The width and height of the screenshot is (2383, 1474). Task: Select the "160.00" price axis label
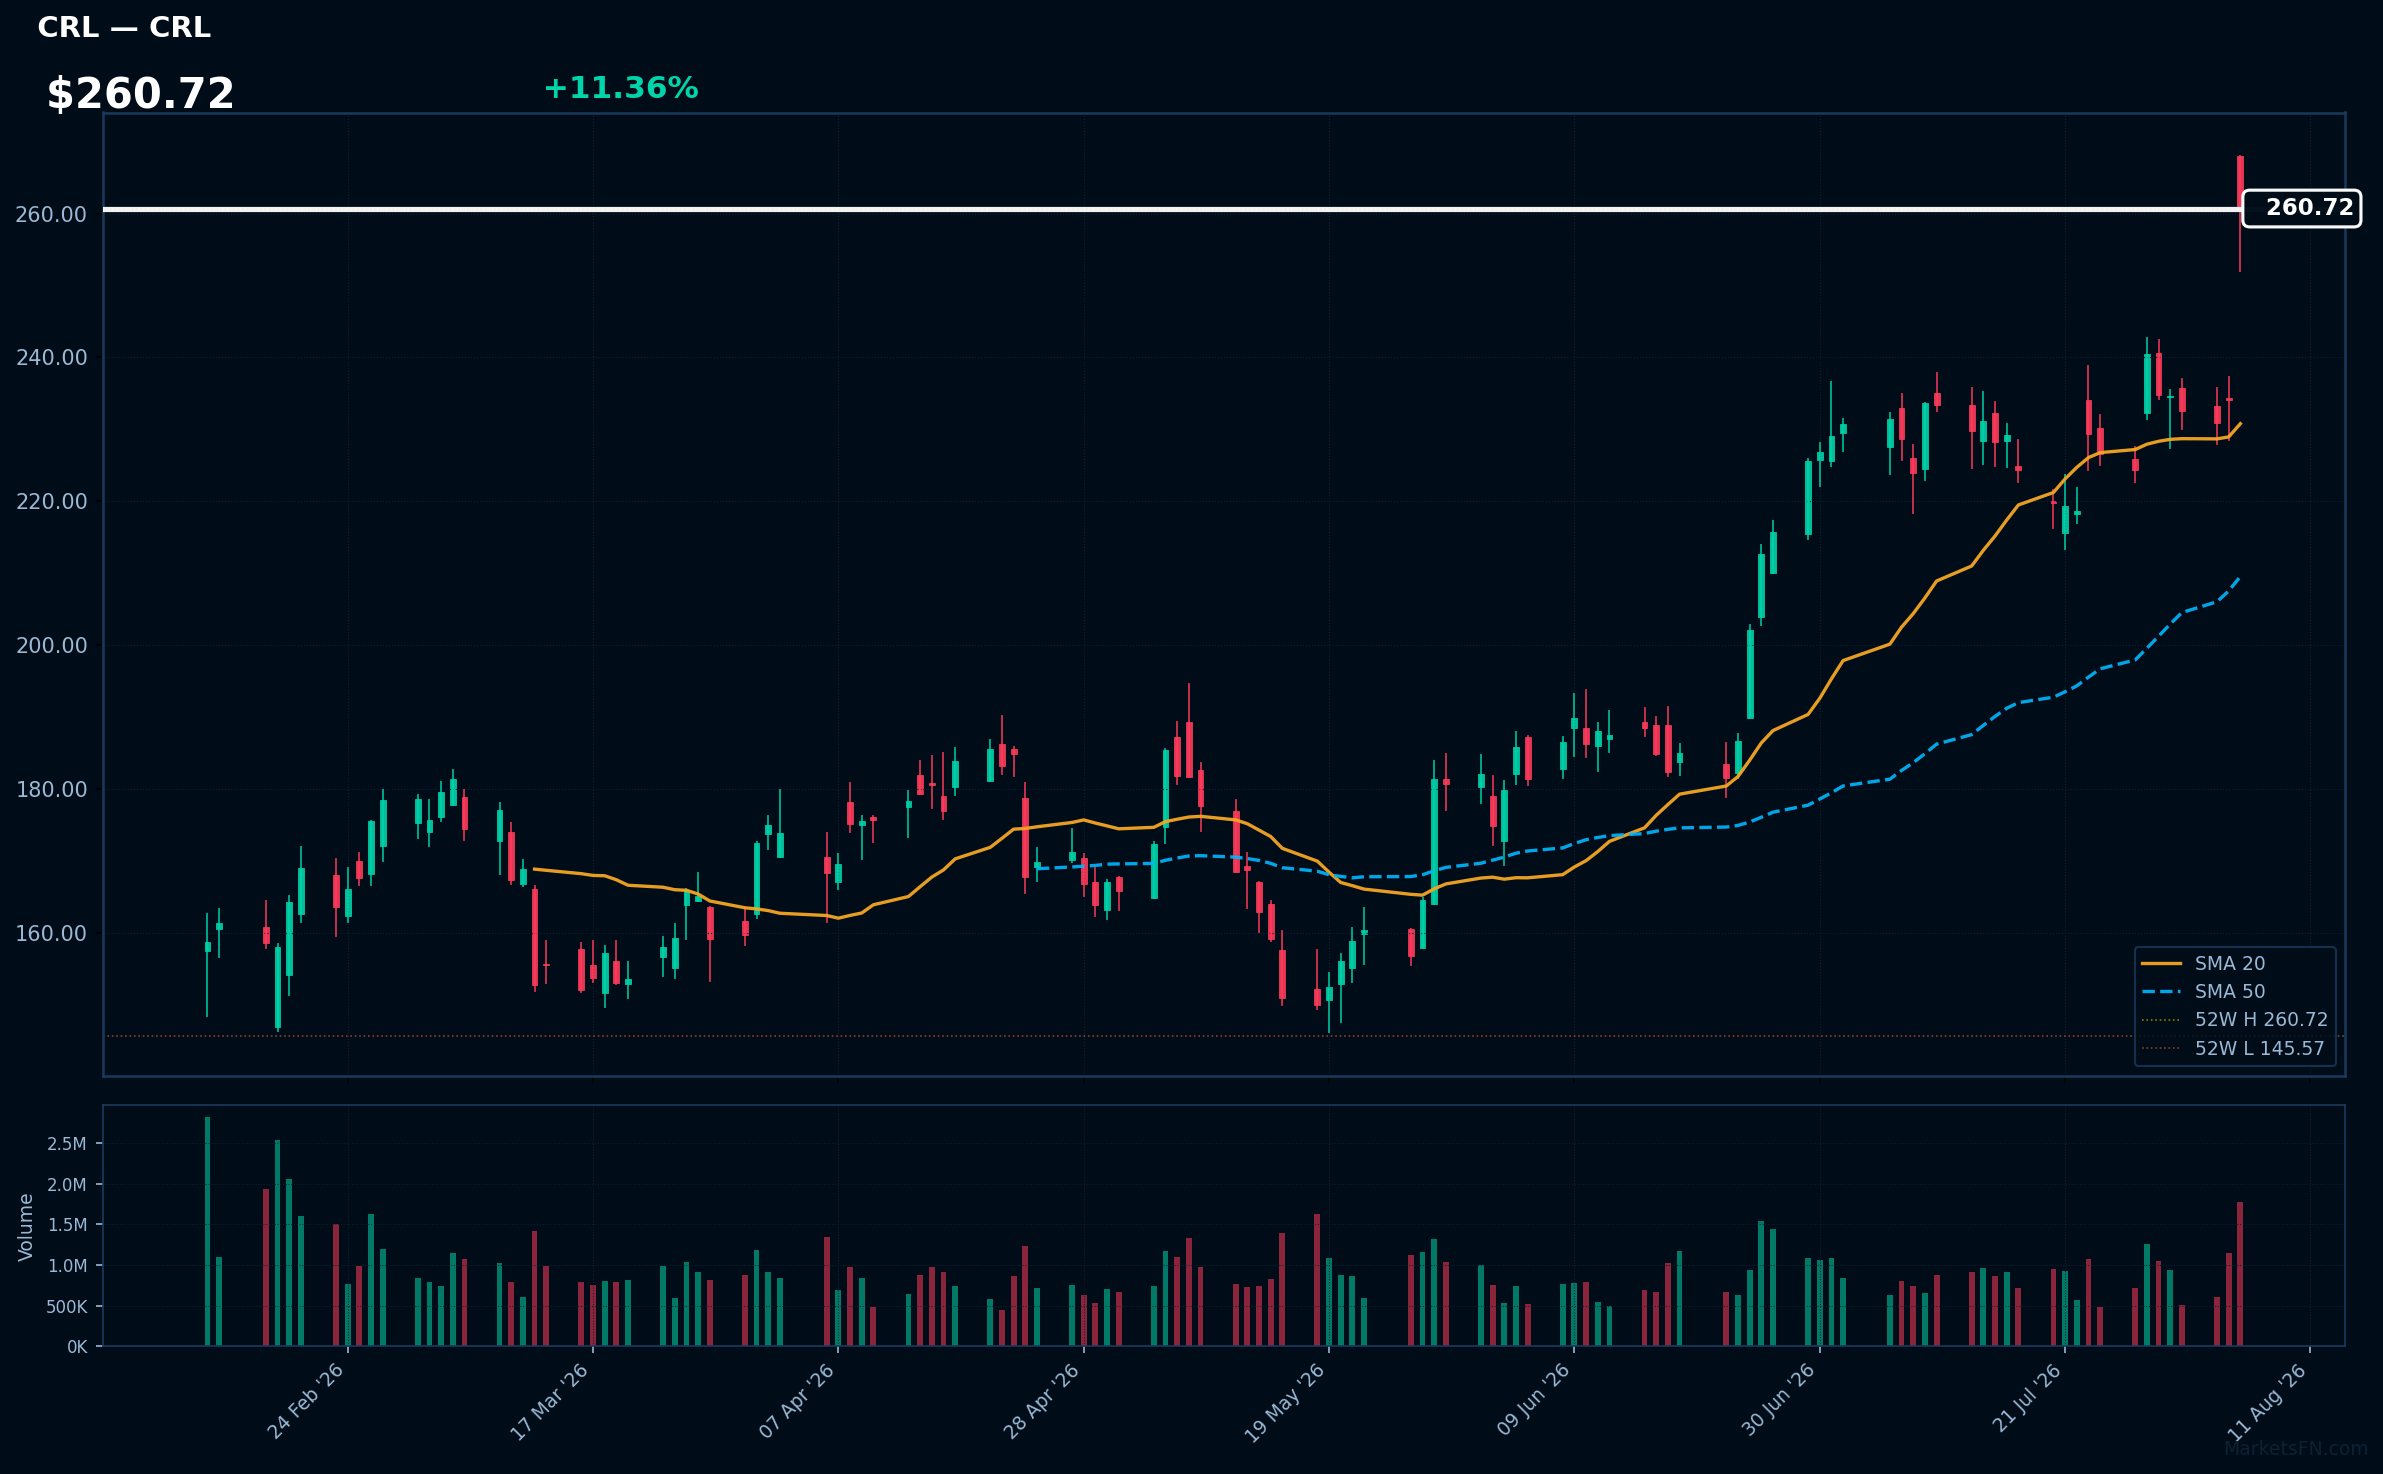[52, 934]
